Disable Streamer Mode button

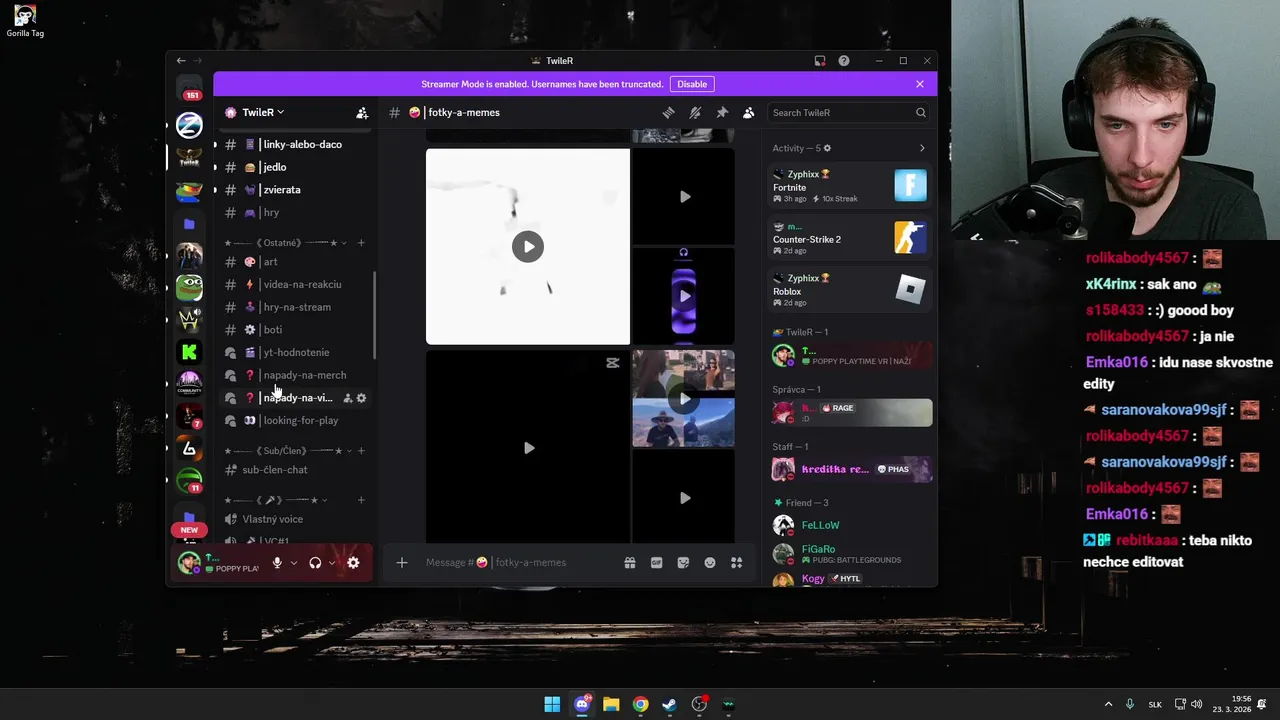pos(692,84)
